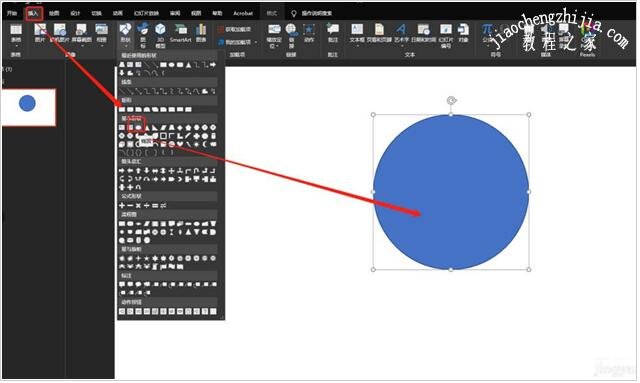Image resolution: width=640 pixels, height=383 pixels.
Task: Open the 设计 (Design) ribbon tab
Action: click(x=75, y=13)
